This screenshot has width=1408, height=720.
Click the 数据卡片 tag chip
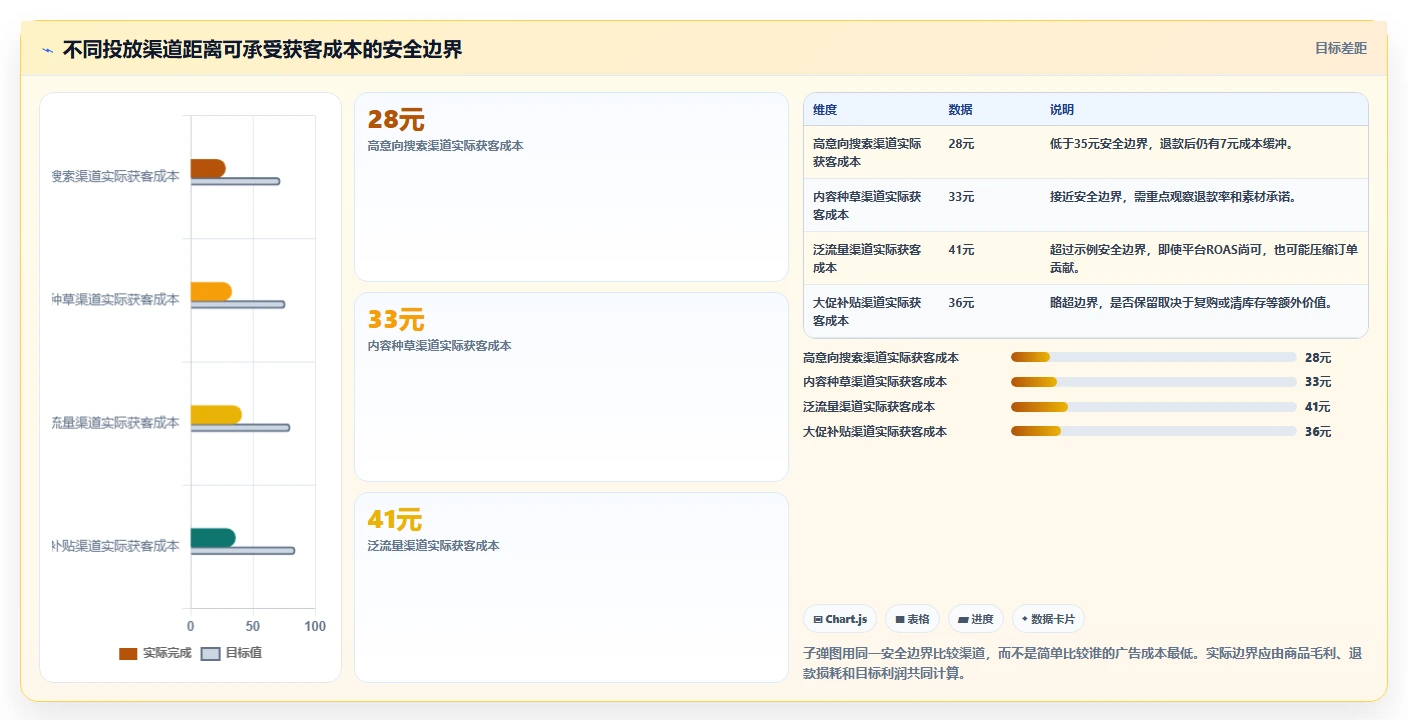point(1048,619)
